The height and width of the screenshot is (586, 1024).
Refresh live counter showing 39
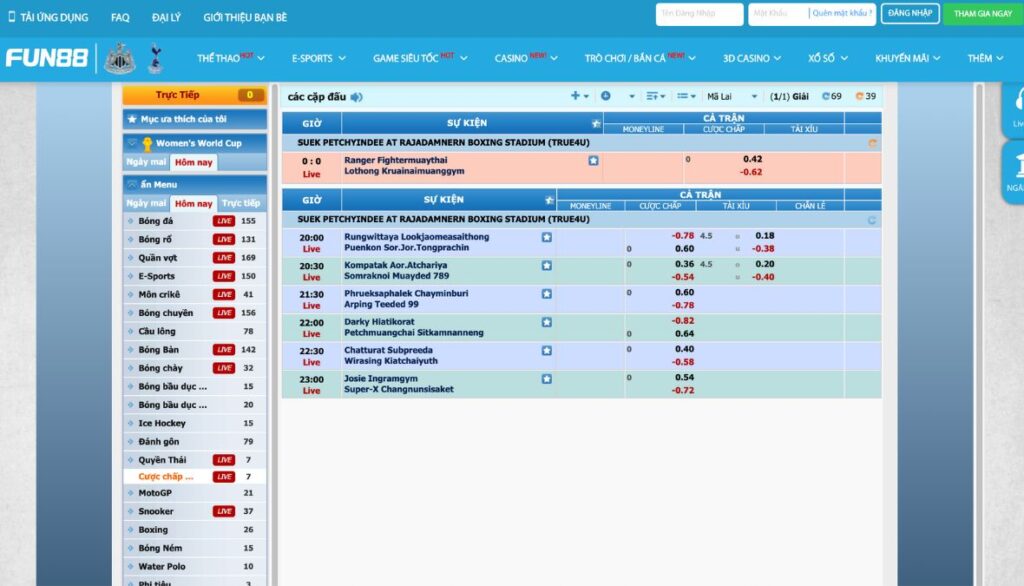pyautogui.click(x=866, y=96)
